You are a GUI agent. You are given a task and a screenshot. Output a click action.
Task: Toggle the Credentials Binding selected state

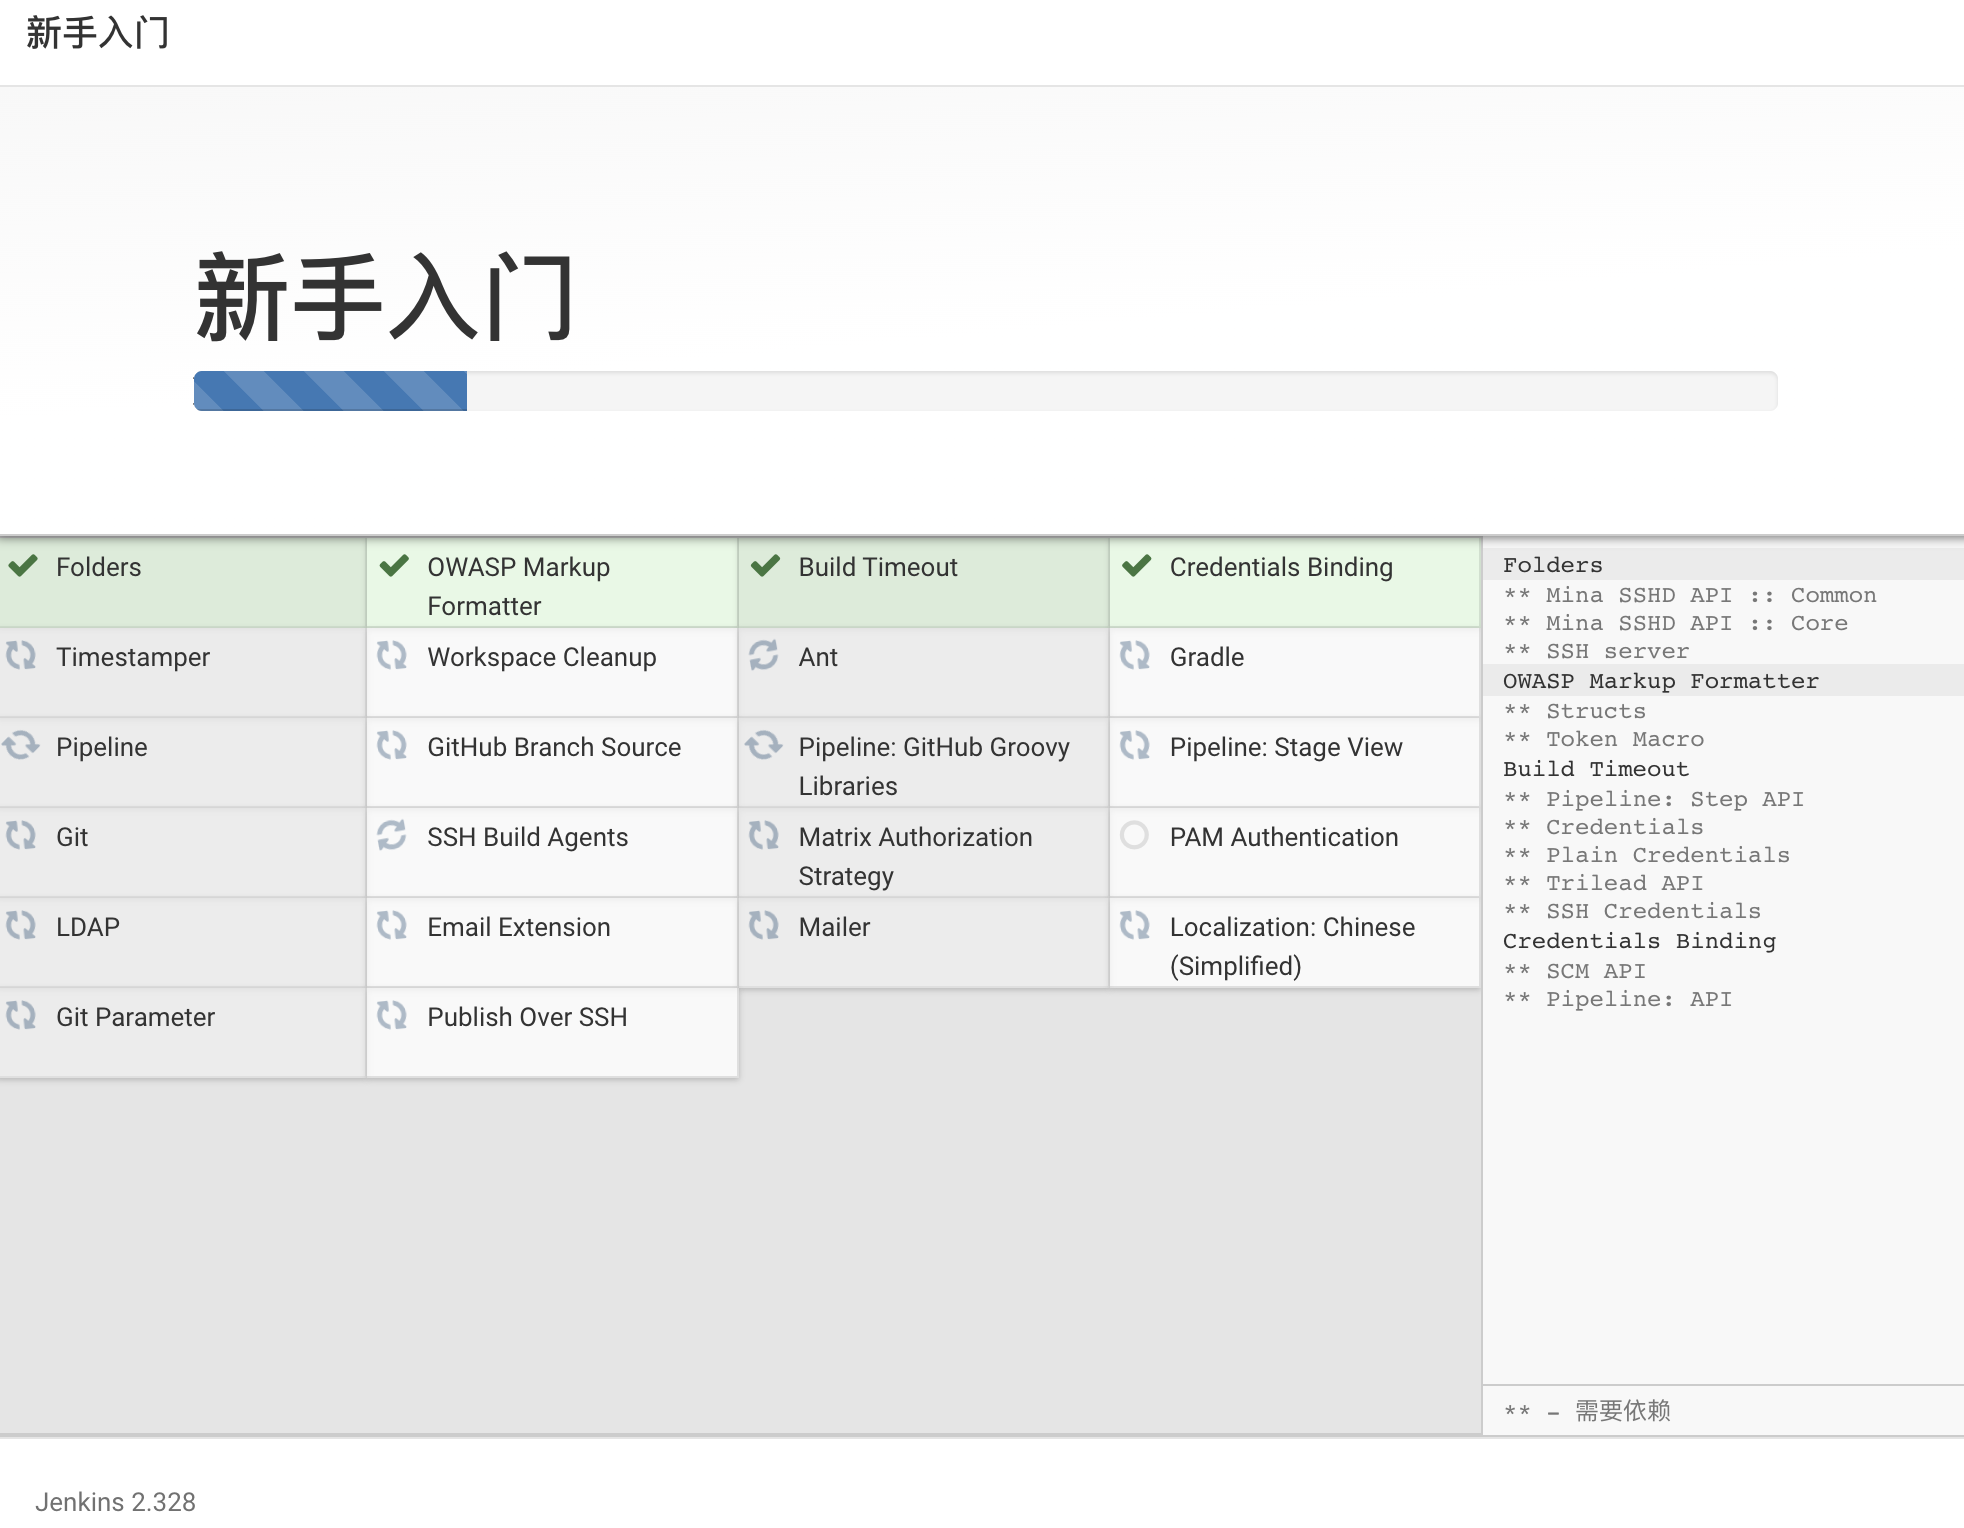[x=1138, y=566]
